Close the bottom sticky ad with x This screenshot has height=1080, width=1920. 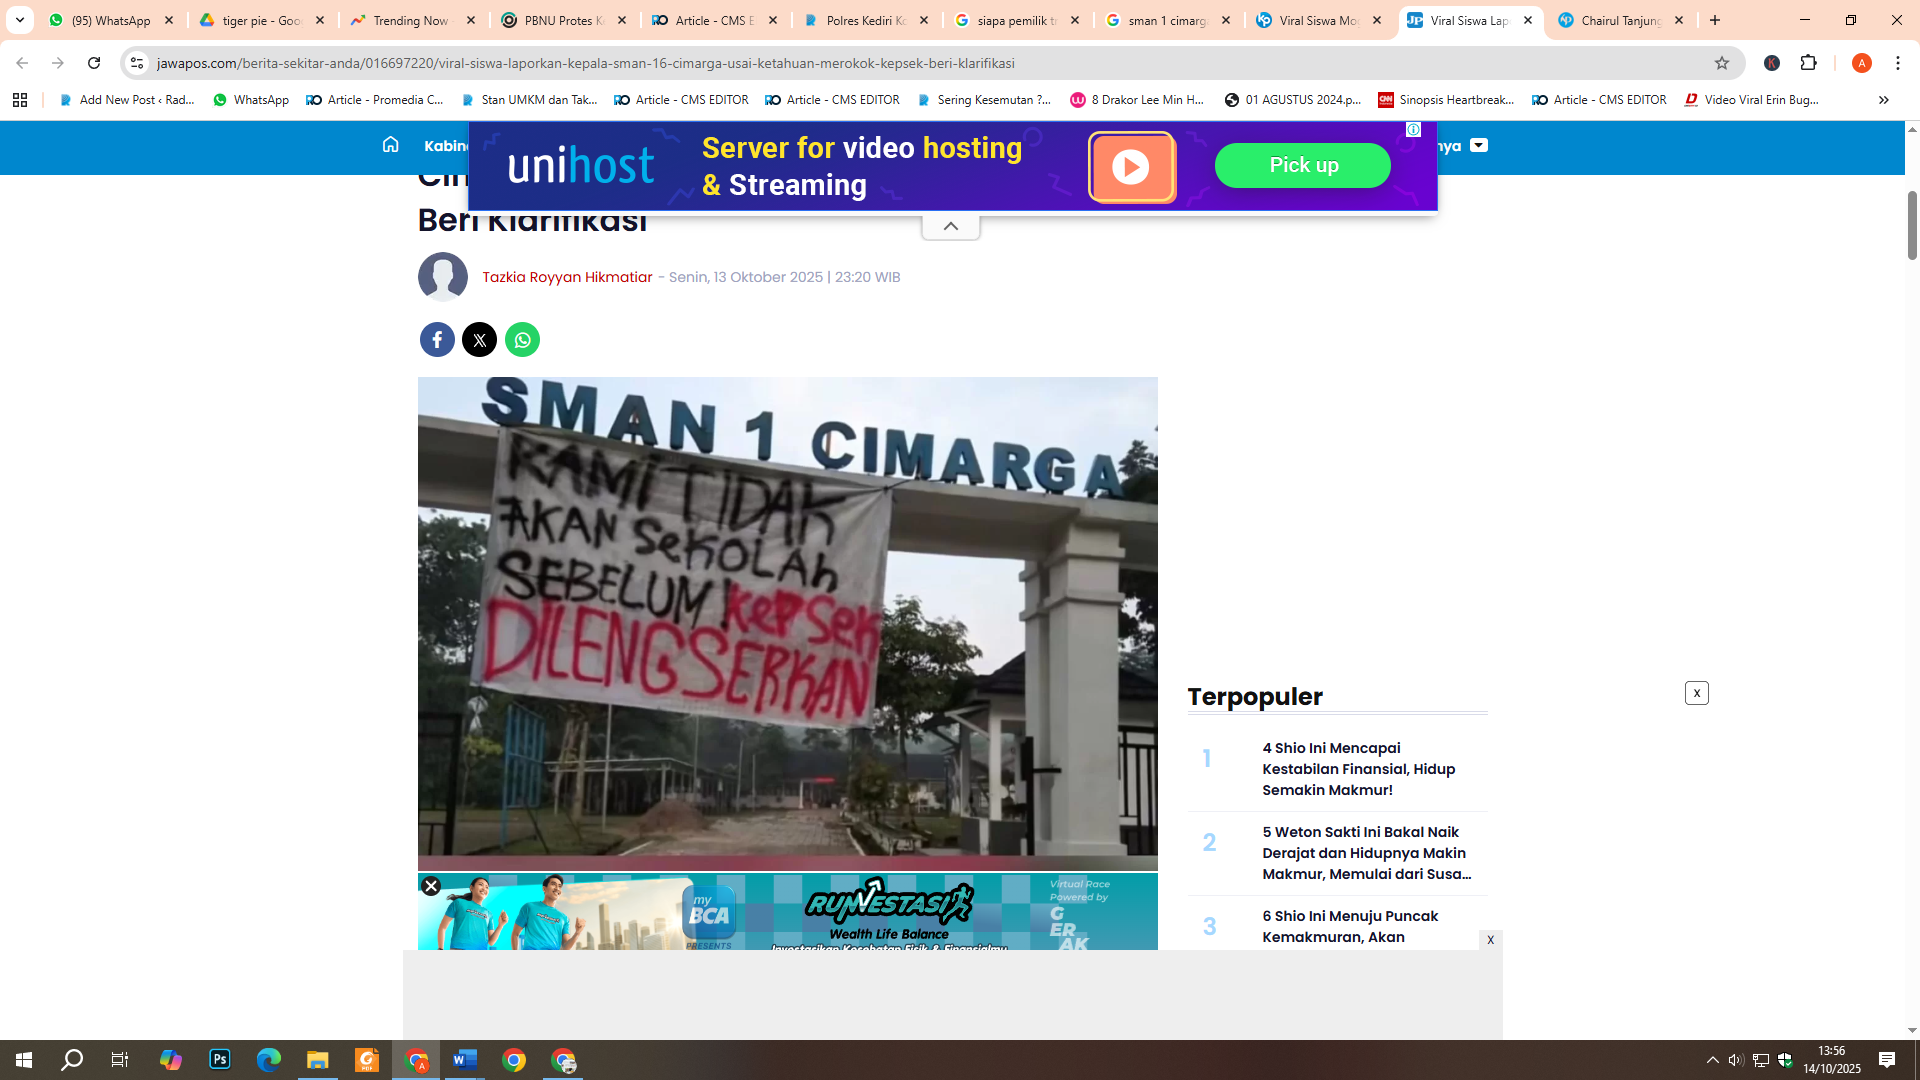pyautogui.click(x=1490, y=940)
